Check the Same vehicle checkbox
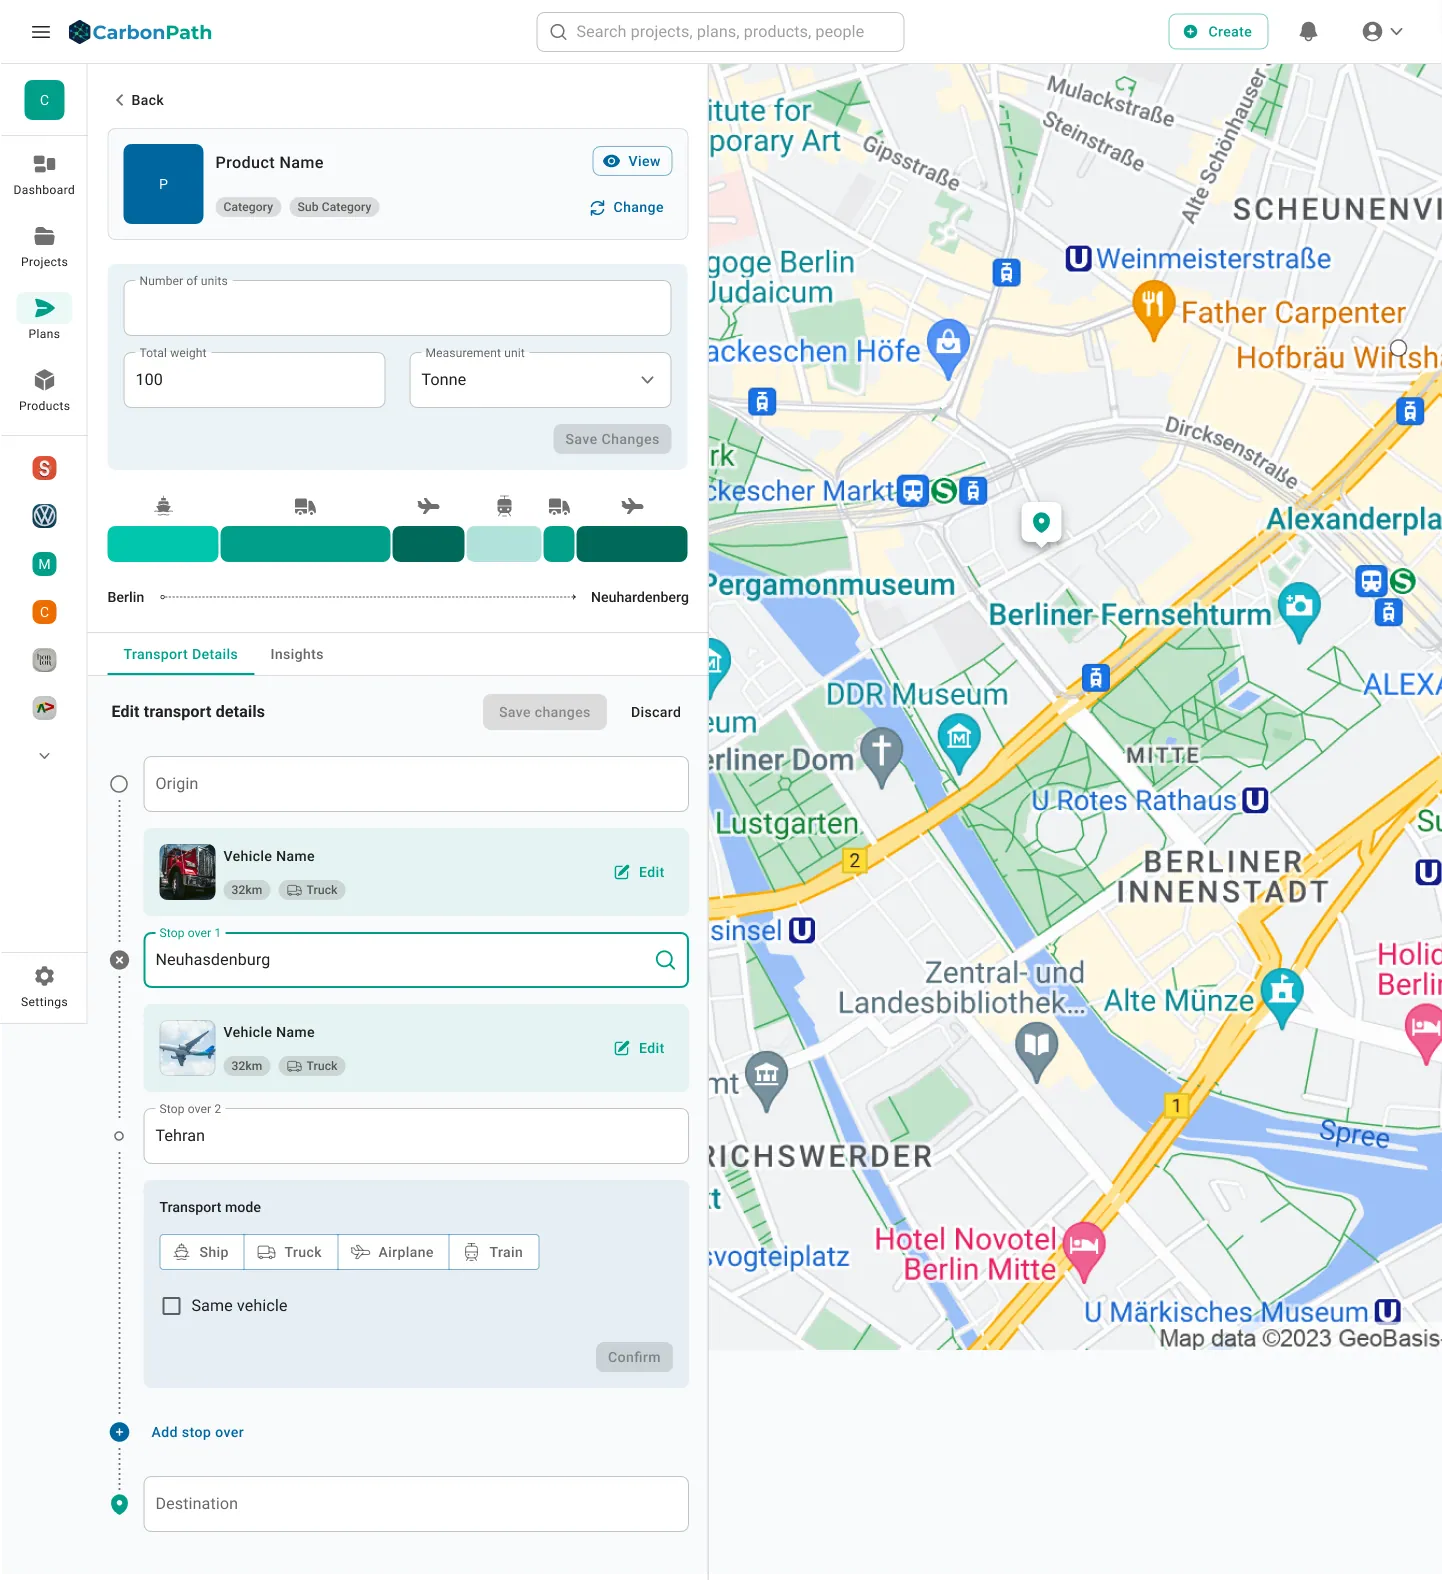1442x1580 pixels. pos(172,1306)
